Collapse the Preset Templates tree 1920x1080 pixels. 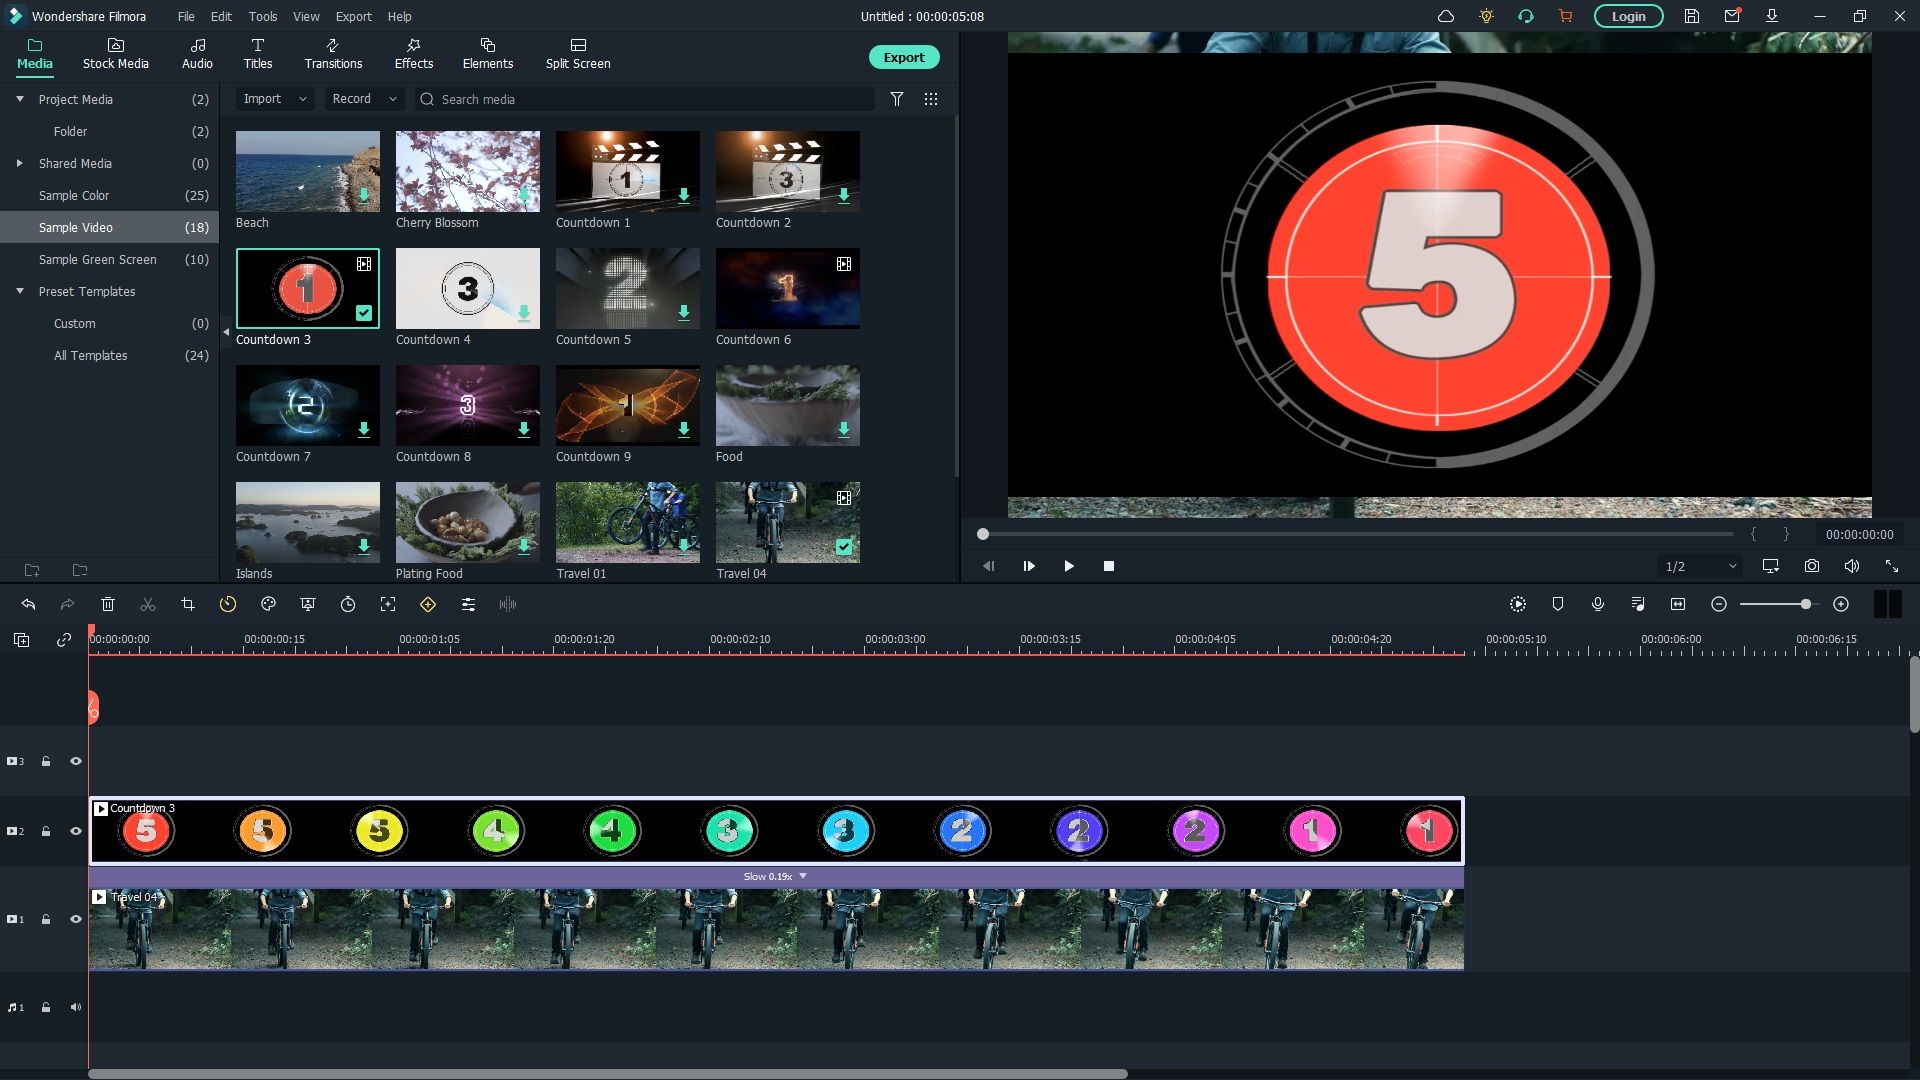pyautogui.click(x=20, y=291)
